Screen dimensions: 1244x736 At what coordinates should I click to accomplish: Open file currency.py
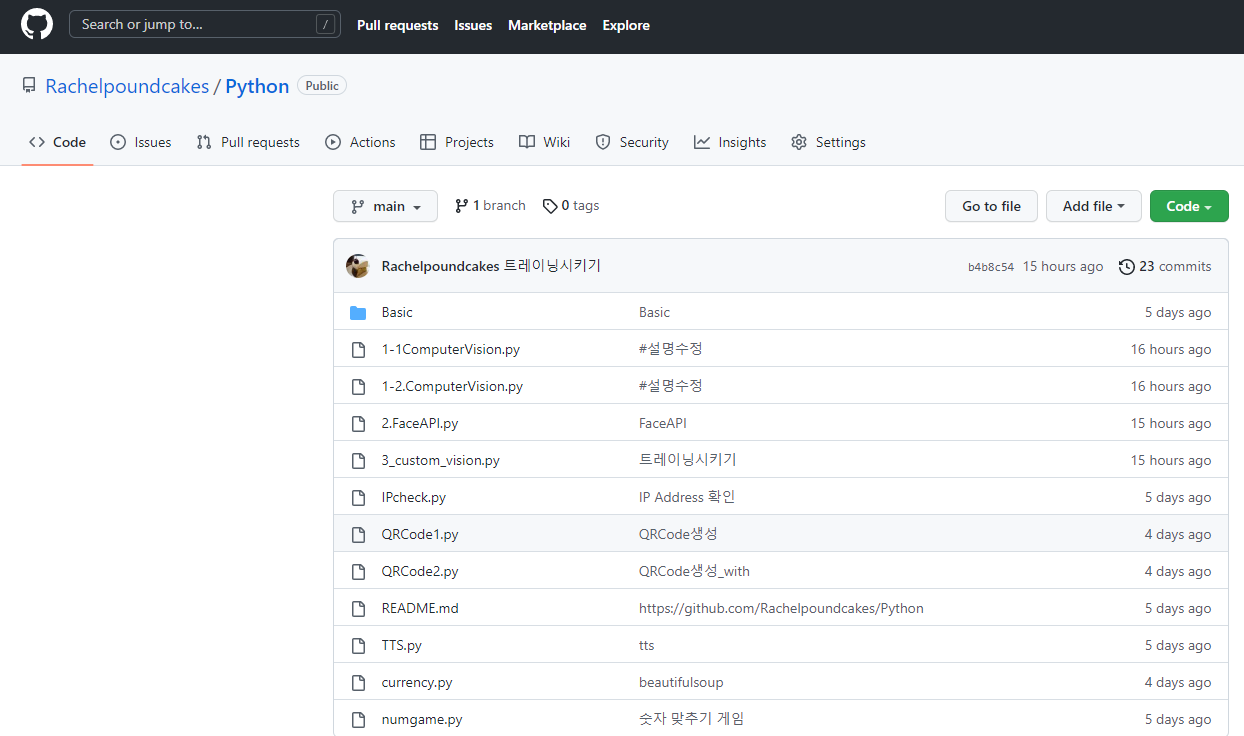[417, 683]
